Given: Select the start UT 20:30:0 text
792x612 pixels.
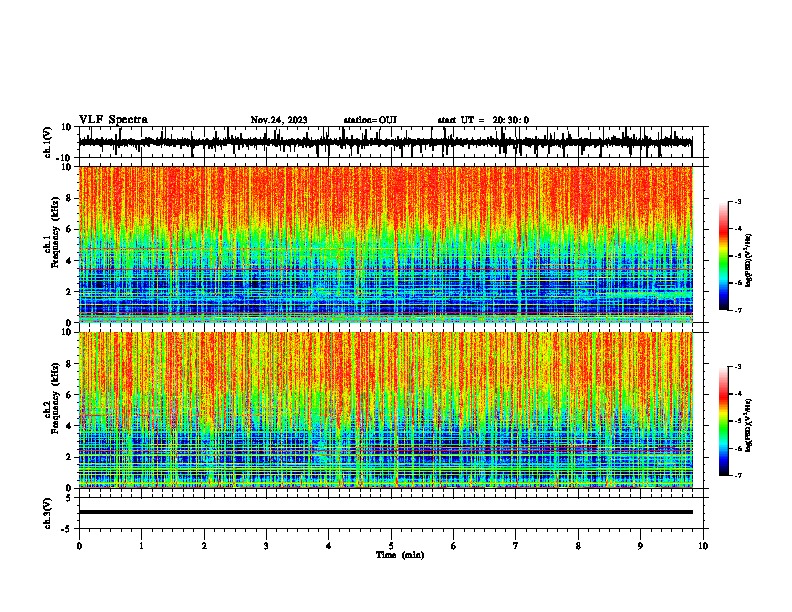Looking at the screenshot, I should (483, 120).
